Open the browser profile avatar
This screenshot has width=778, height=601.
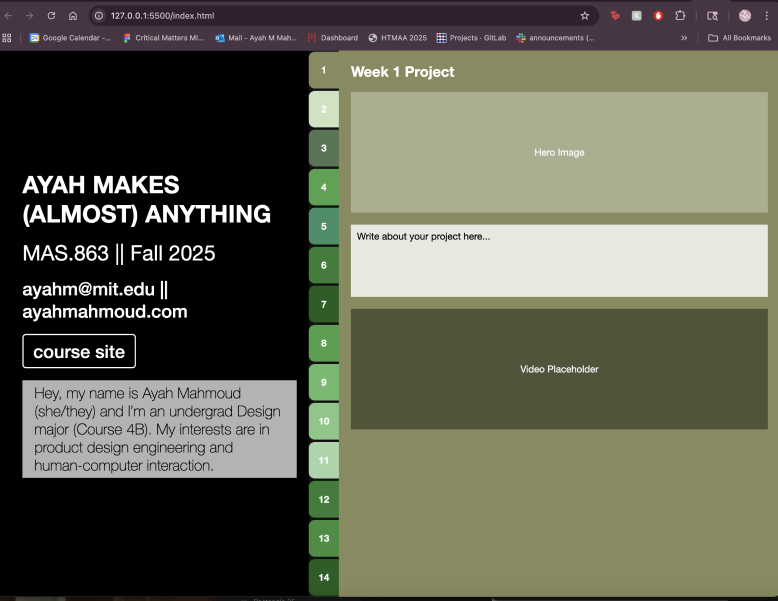pyautogui.click(x=745, y=16)
